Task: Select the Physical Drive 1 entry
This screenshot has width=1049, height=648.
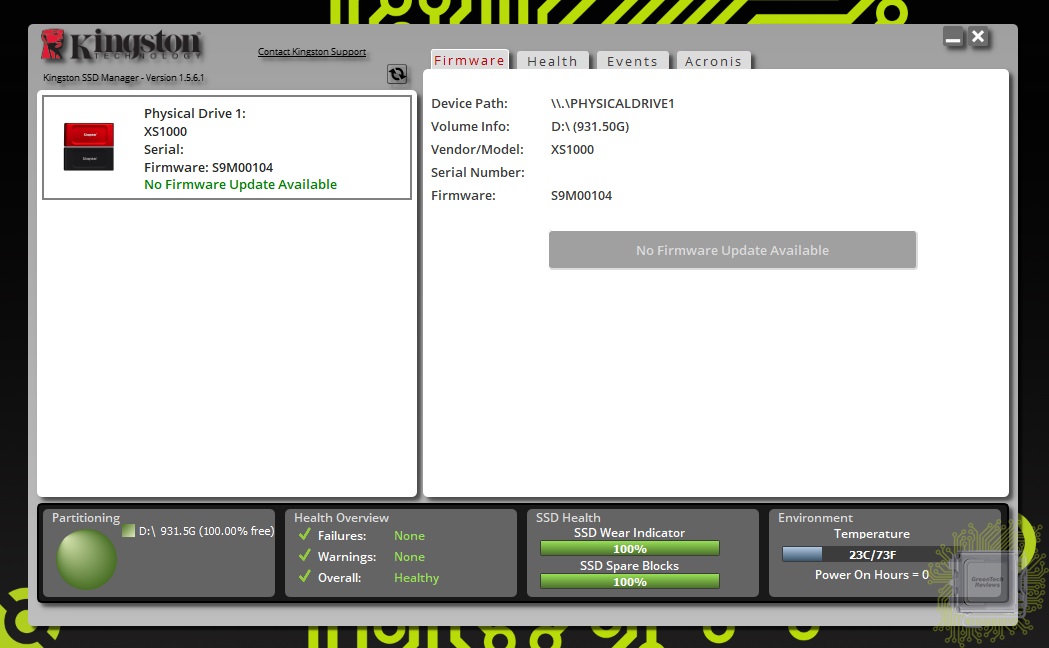Action: click(227, 148)
